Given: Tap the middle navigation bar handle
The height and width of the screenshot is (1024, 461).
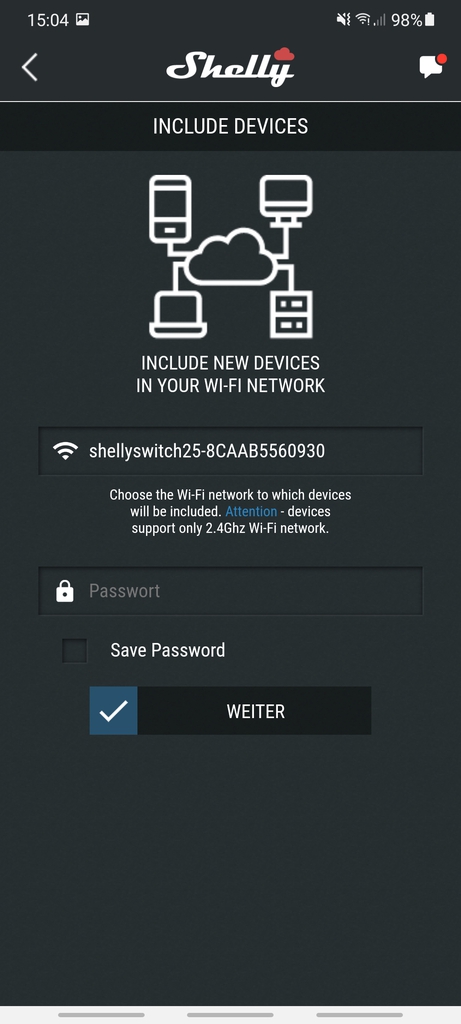Looking at the screenshot, I should coord(230,1015).
